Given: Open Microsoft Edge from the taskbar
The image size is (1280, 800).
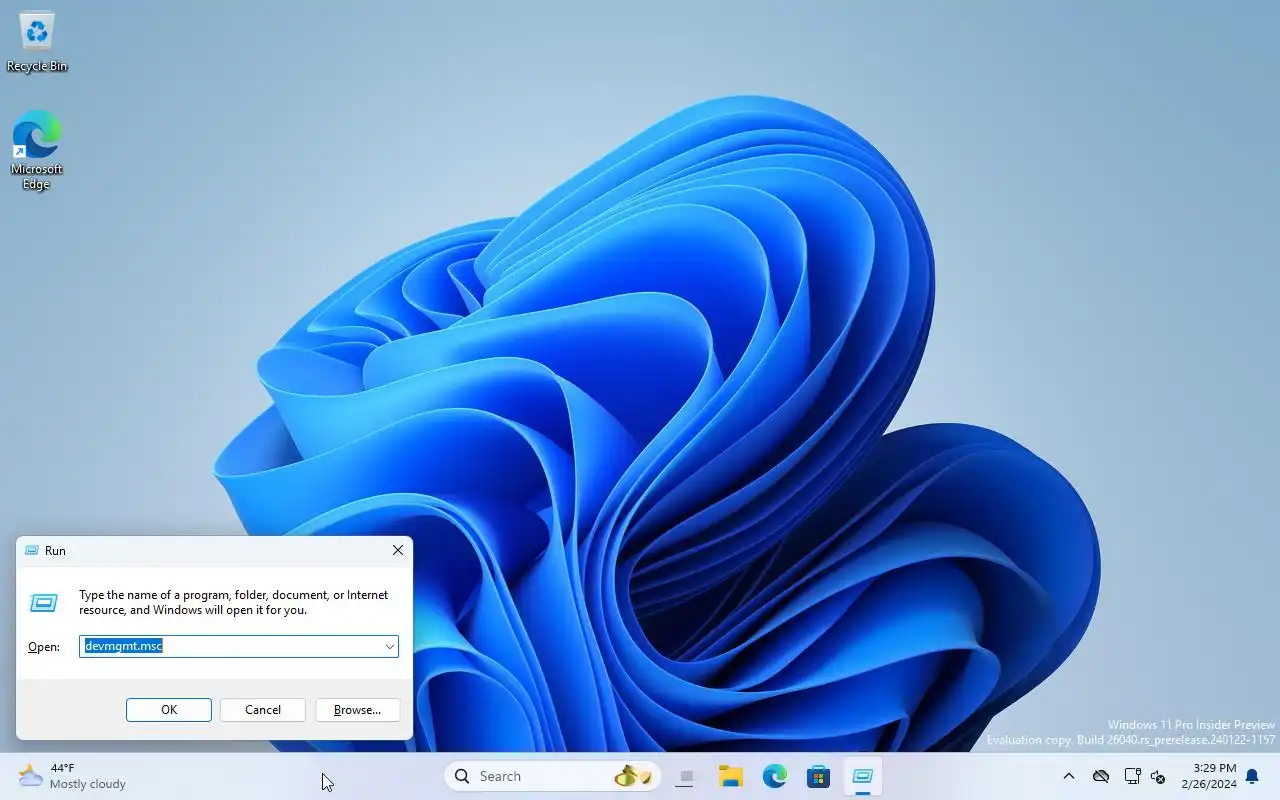Looking at the screenshot, I should (774, 776).
